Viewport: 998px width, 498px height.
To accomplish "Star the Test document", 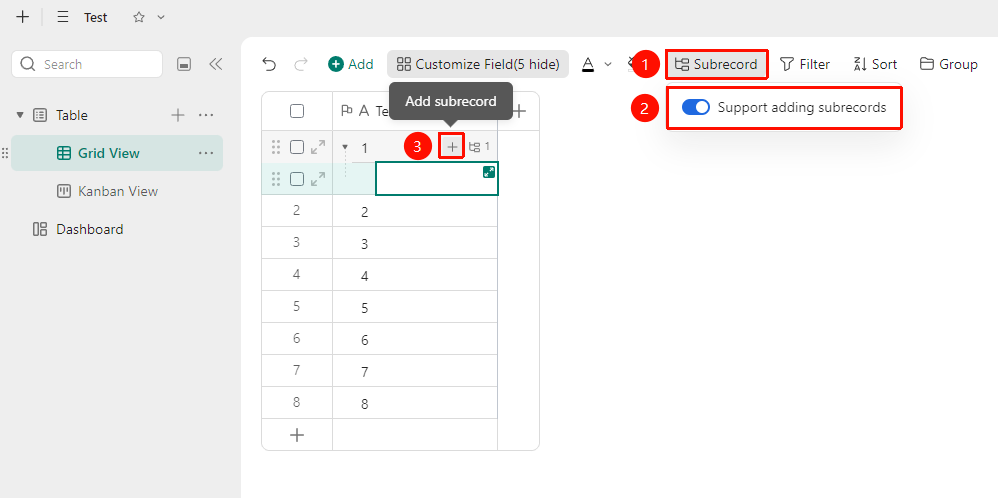I will coord(139,17).
